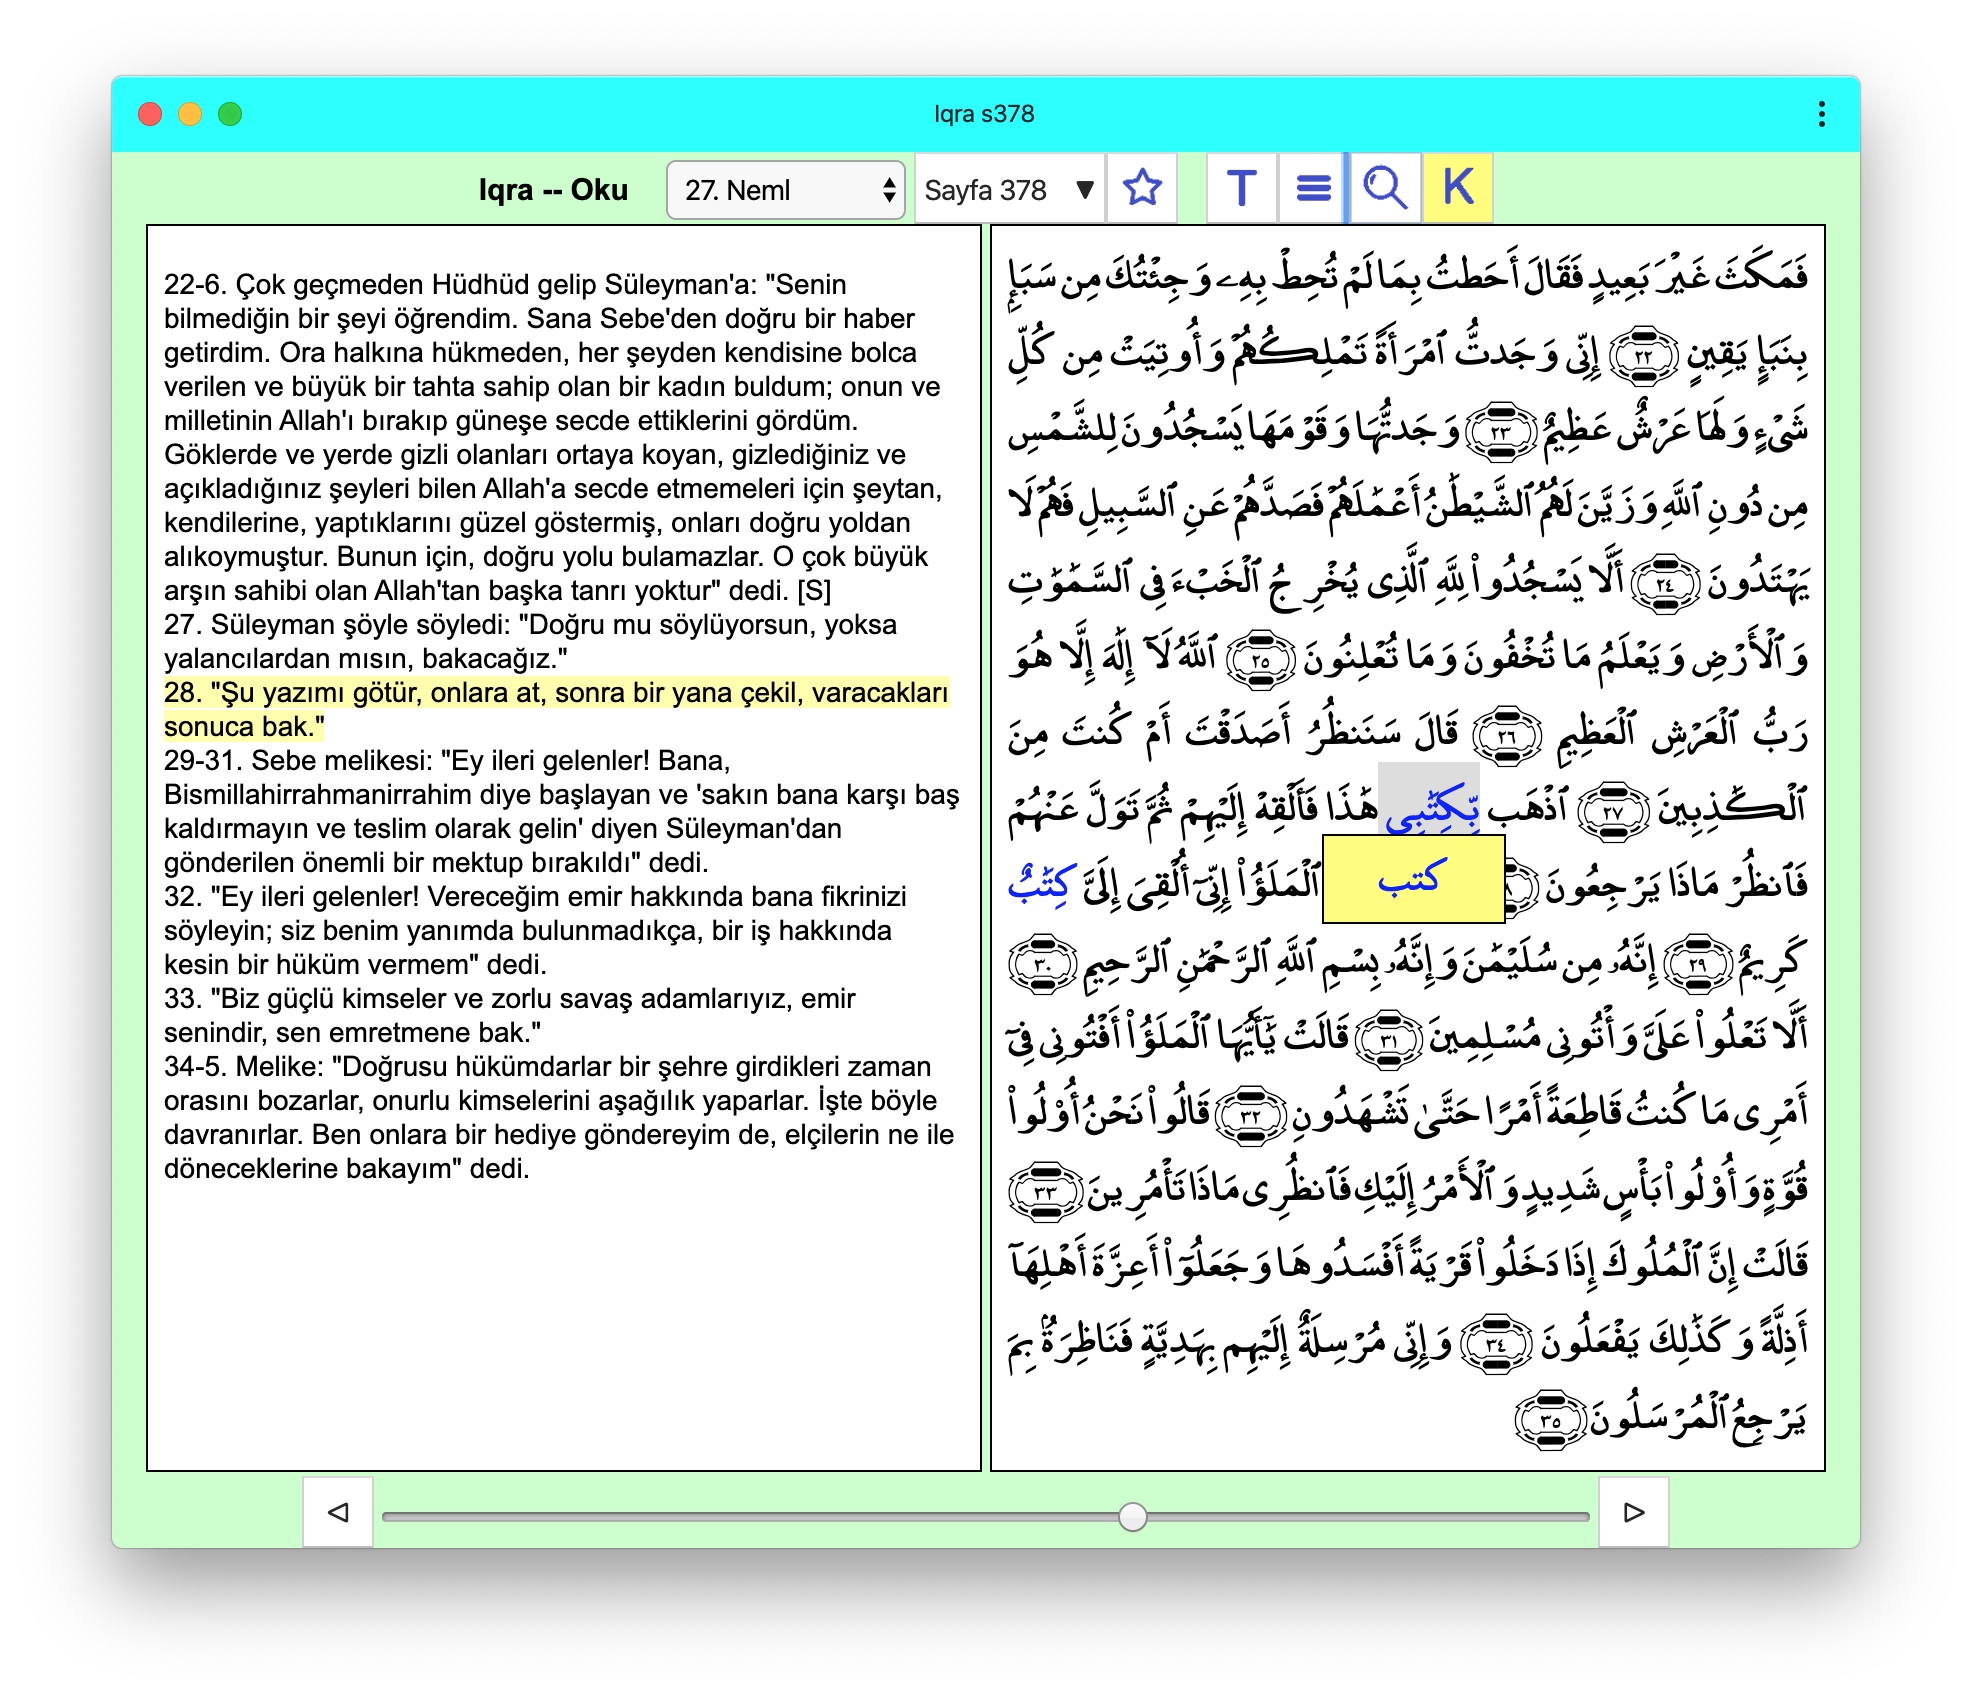Open the text view with the T icon

coord(1242,188)
